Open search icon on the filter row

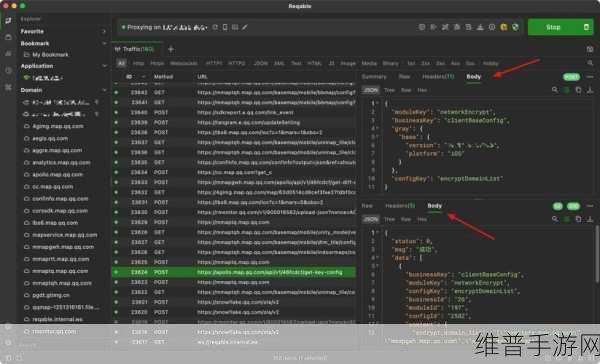click(x=590, y=63)
